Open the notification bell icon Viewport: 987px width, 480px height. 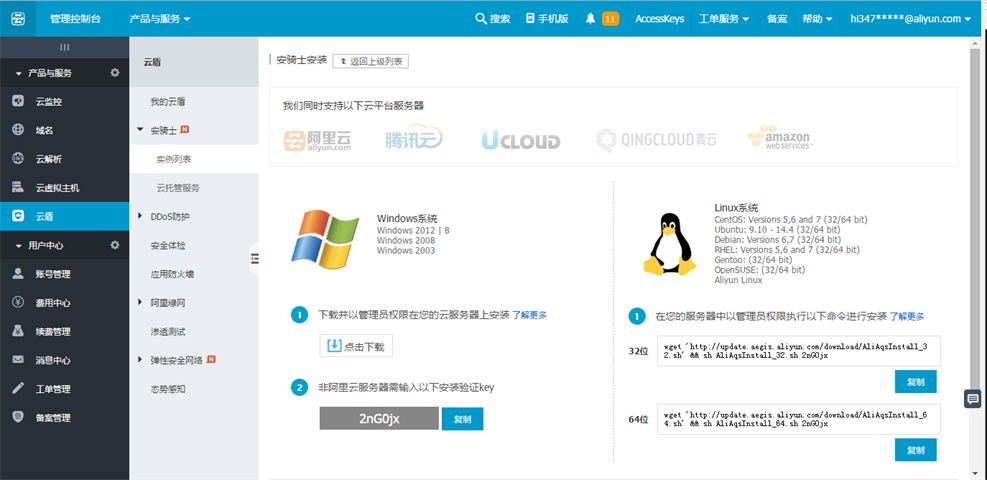pos(590,18)
